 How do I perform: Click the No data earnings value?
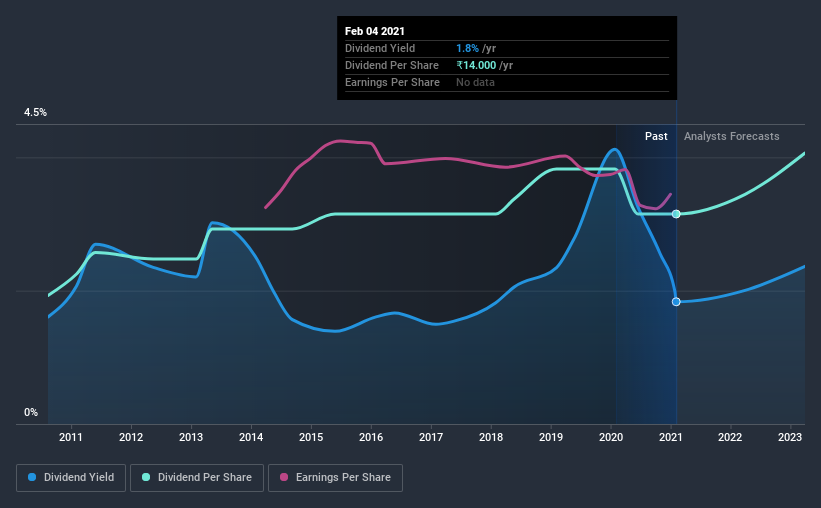pyautogui.click(x=475, y=82)
